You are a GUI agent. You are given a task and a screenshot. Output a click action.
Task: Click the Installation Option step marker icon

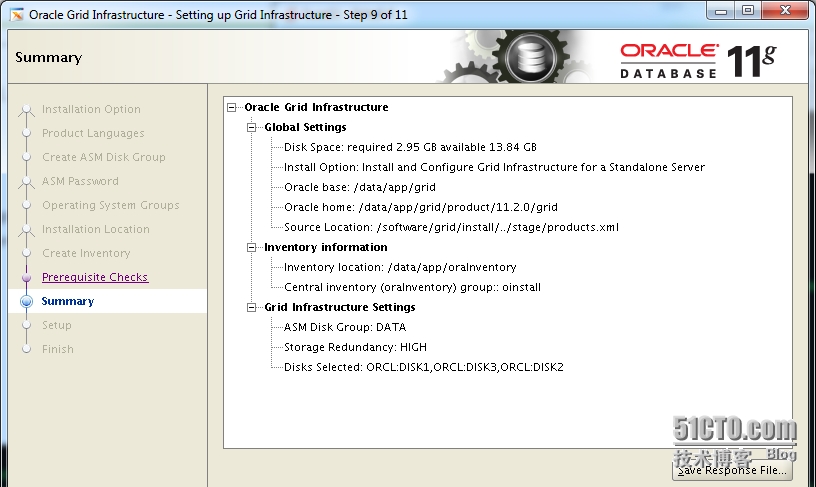pos(27,110)
